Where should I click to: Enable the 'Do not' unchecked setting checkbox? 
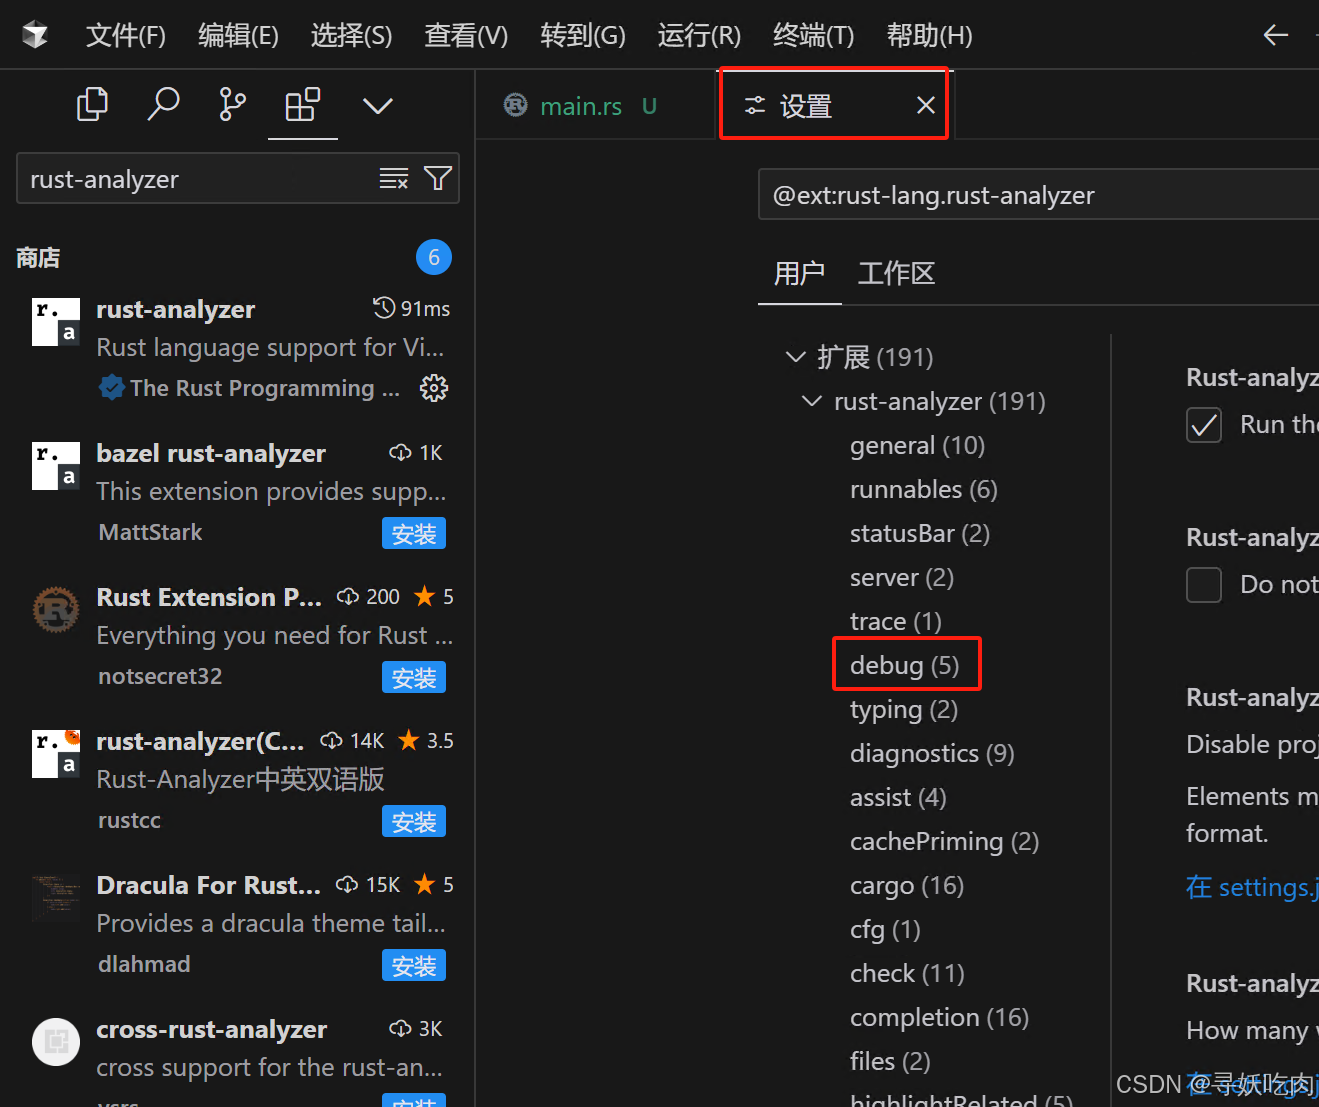point(1204,585)
